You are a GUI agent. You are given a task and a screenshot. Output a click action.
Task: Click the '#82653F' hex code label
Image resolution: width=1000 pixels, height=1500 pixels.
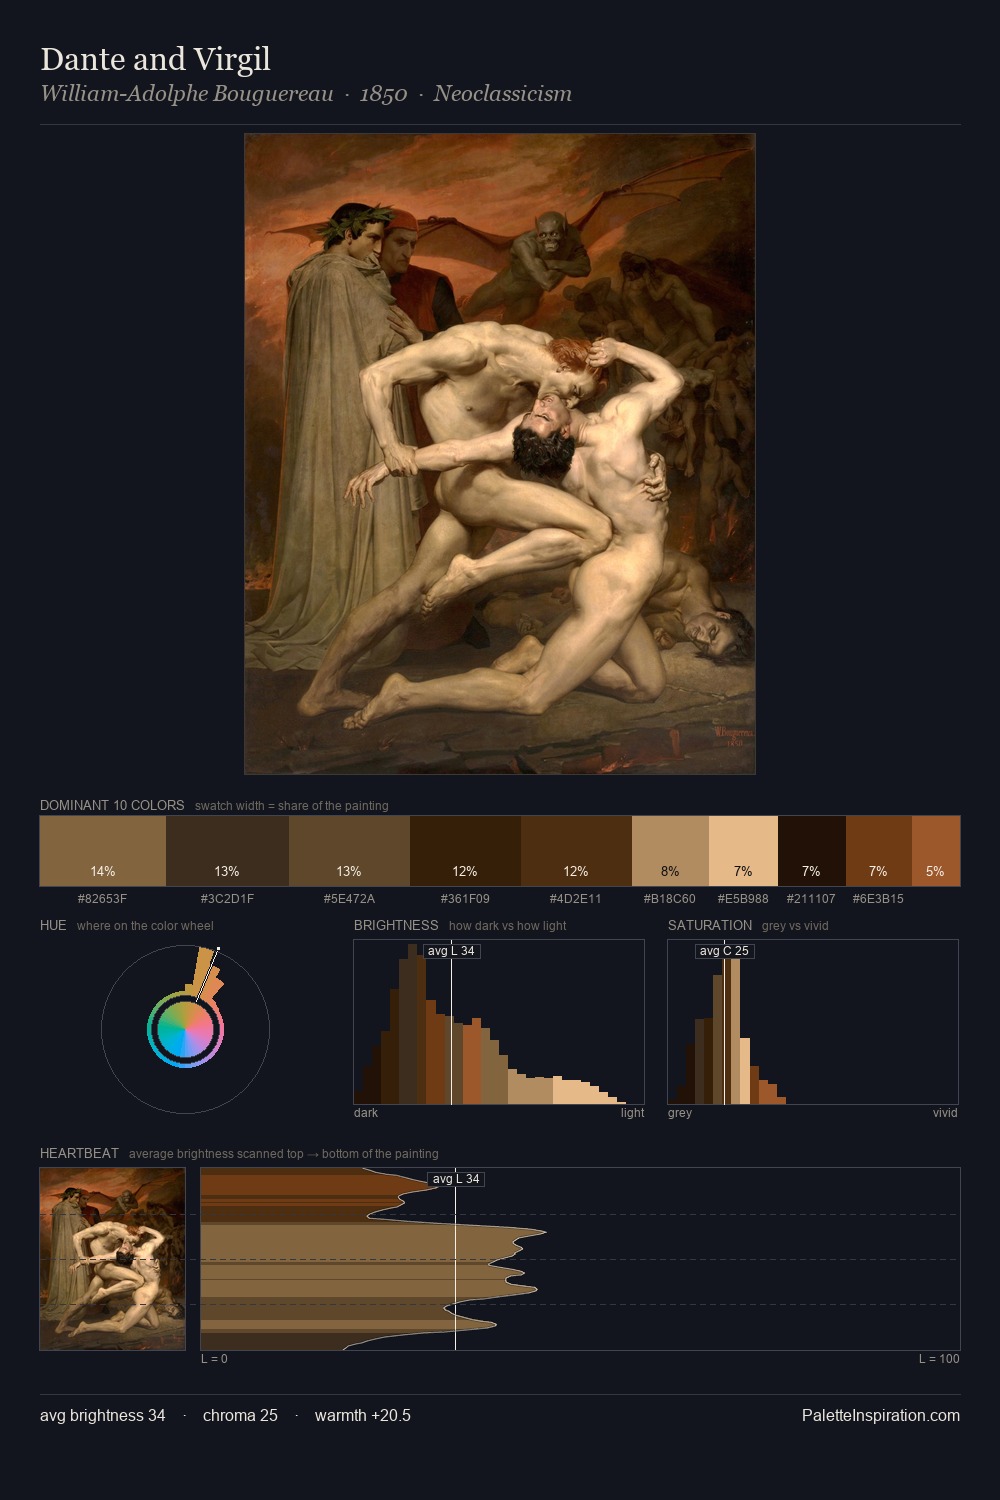pos(103,898)
